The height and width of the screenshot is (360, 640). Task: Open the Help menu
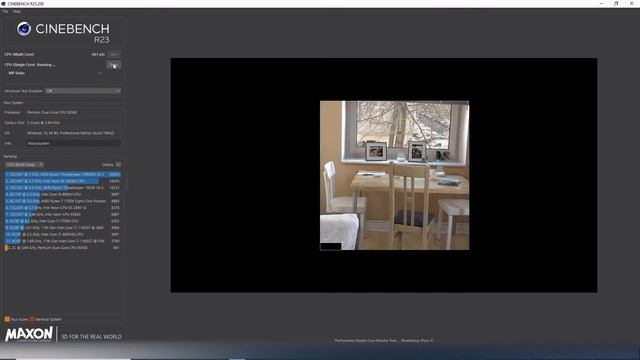point(17,11)
